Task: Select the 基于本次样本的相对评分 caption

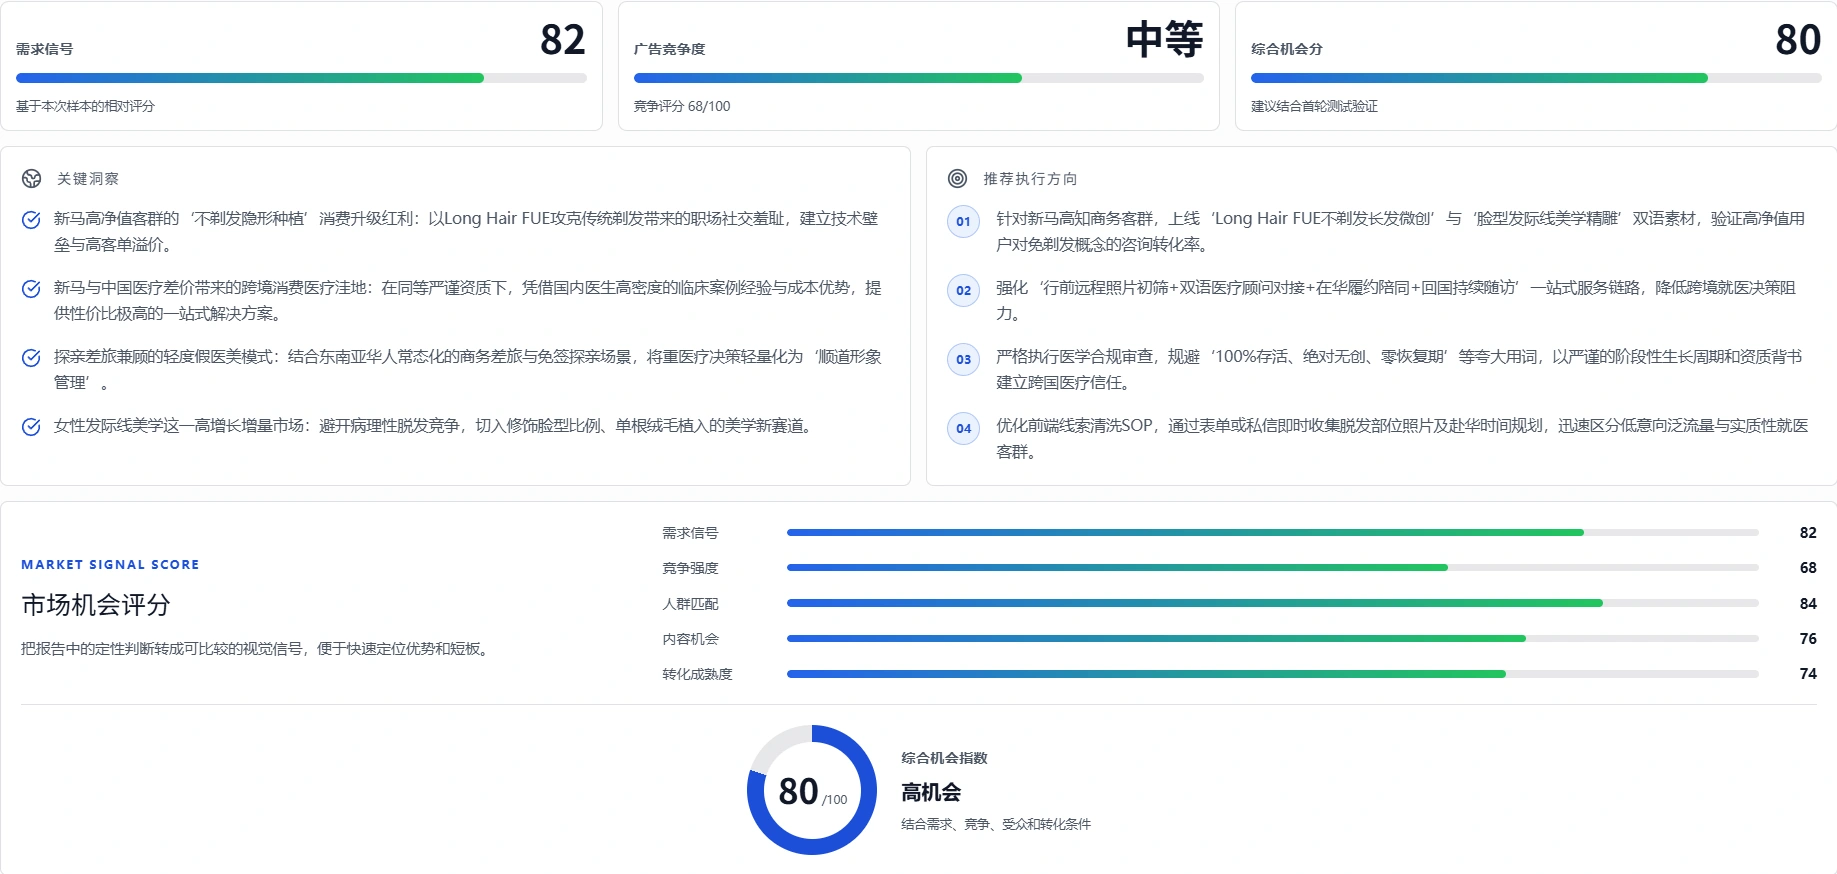Action: click(85, 106)
